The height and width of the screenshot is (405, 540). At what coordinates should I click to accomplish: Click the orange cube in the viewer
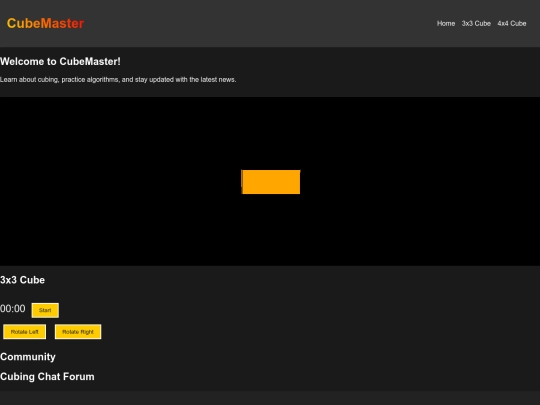point(271,182)
